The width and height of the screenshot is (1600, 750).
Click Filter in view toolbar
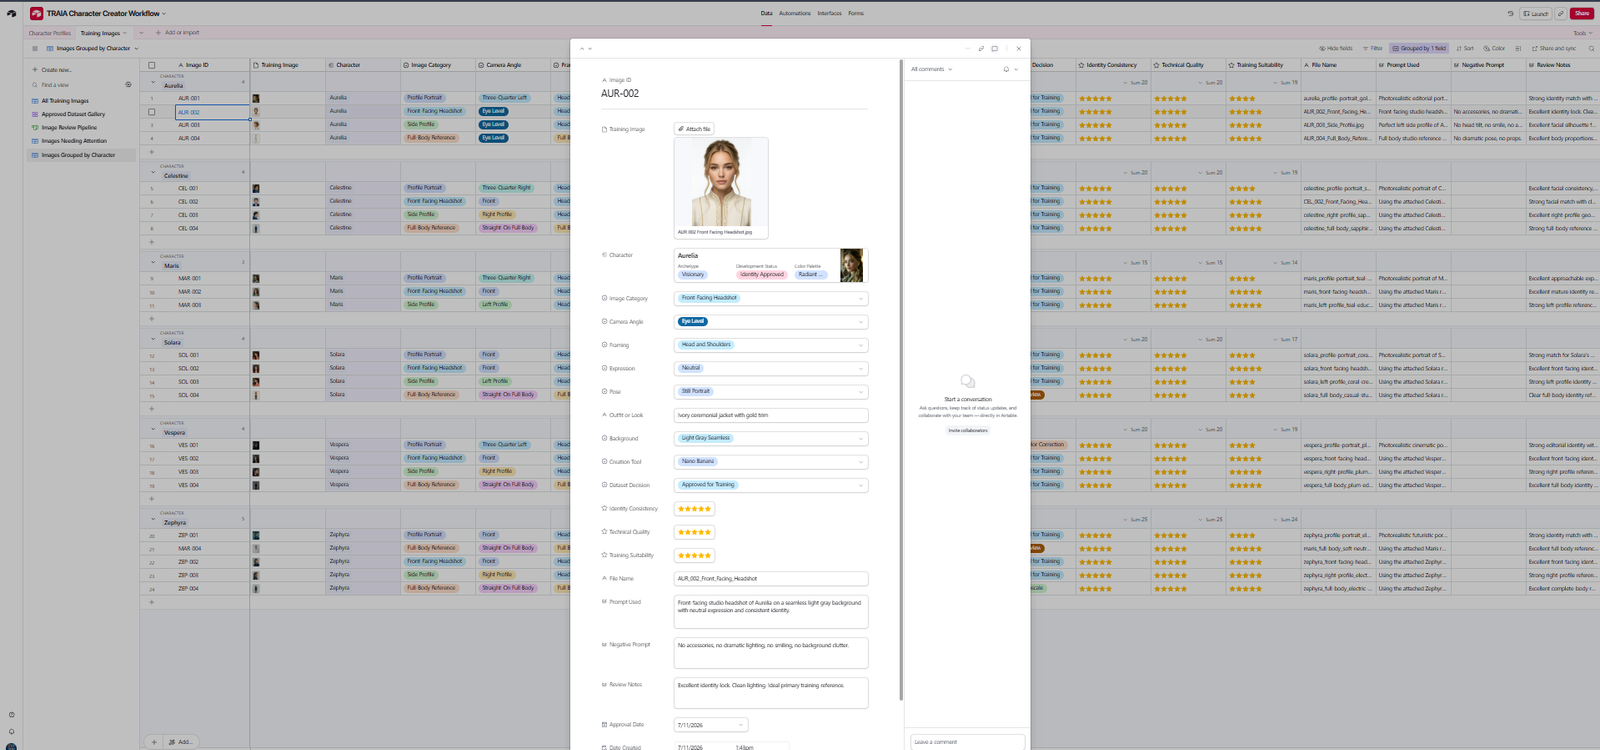tap(1372, 48)
